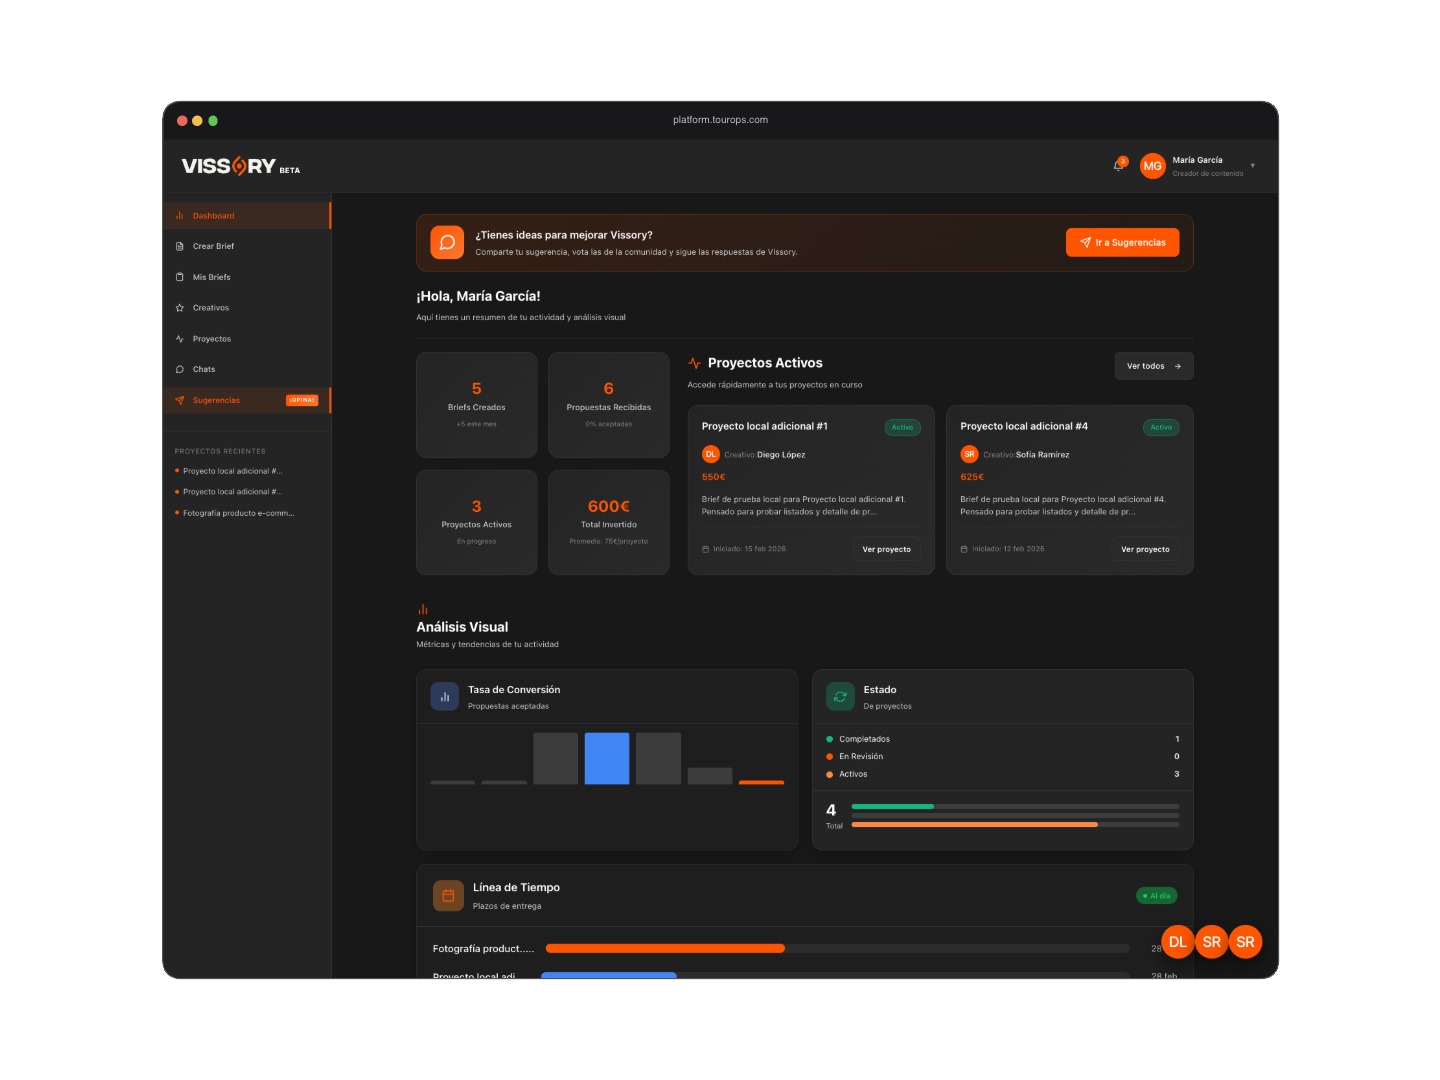This screenshot has width=1440, height=1080.
Task: Open Ver todos with its arrow
Action: point(1153,366)
